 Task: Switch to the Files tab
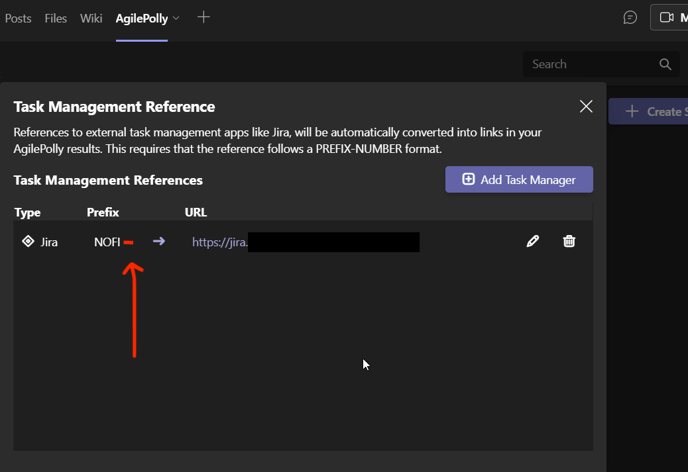click(x=56, y=18)
